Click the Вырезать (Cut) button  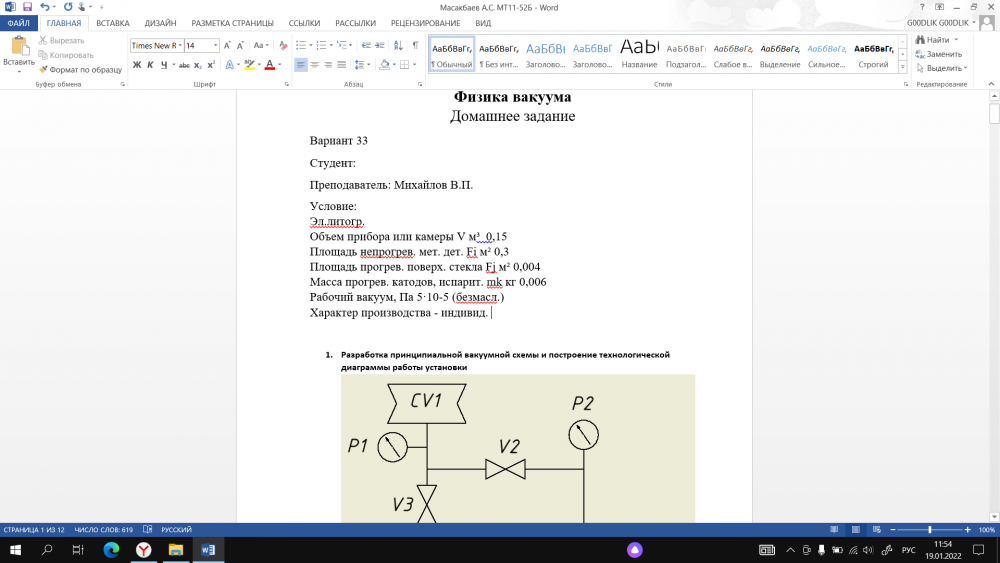pos(61,40)
